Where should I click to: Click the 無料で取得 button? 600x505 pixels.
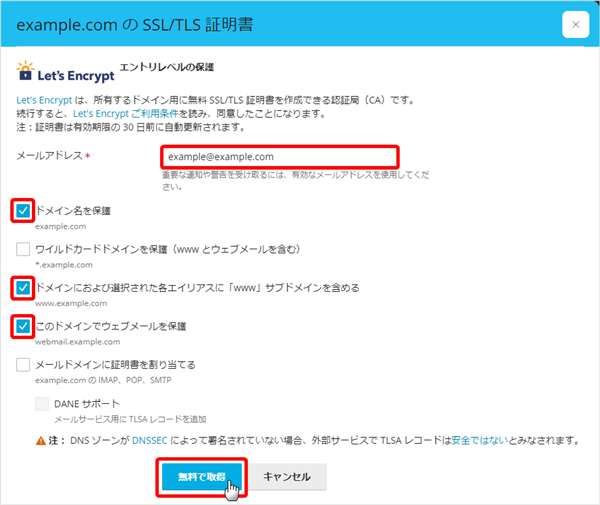pos(202,477)
